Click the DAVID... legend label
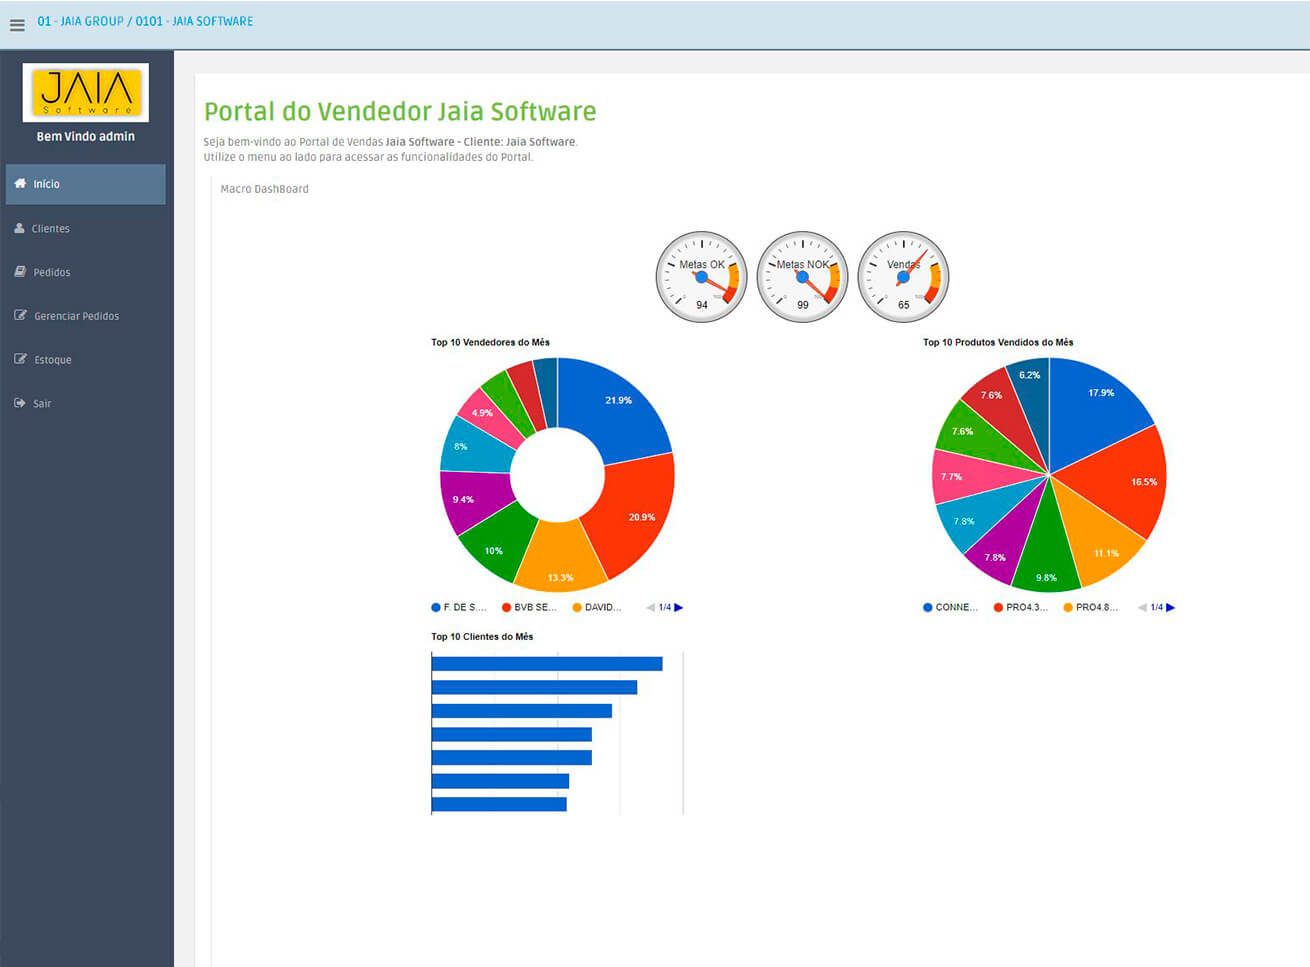Viewport: 1310px width, 967px height. [x=603, y=607]
